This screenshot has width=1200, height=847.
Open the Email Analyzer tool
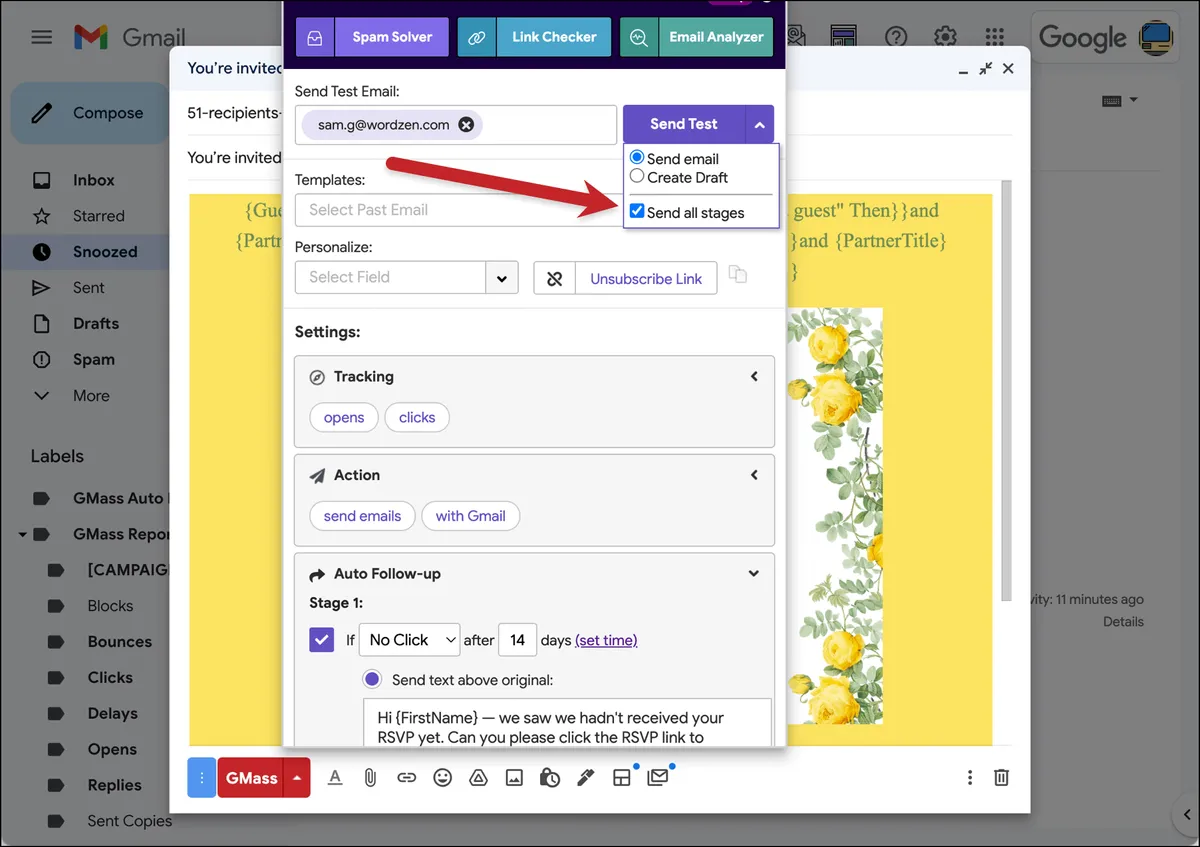coord(697,37)
